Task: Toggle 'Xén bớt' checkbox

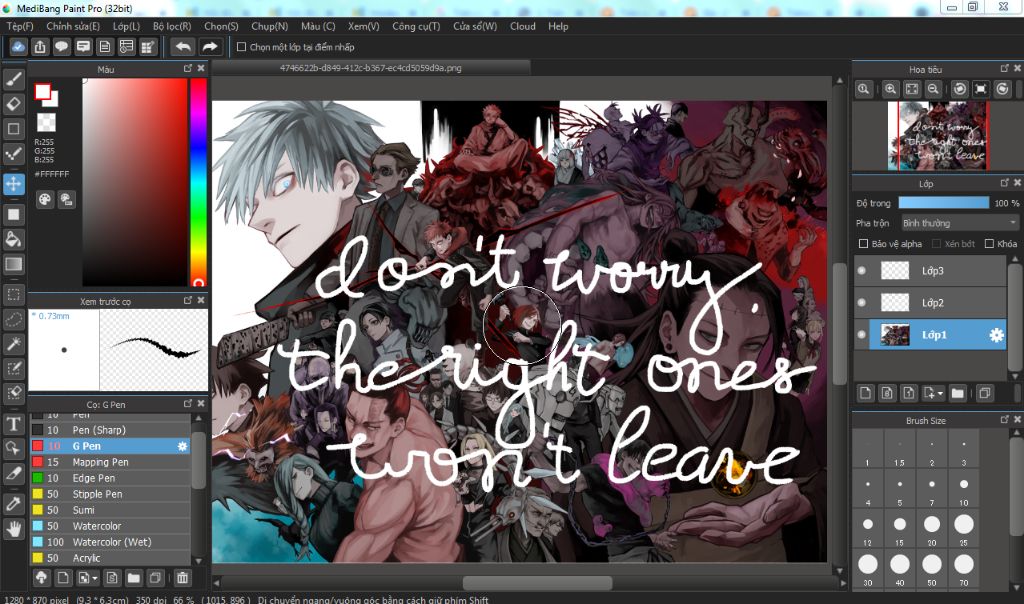Action: tap(936, 244)
